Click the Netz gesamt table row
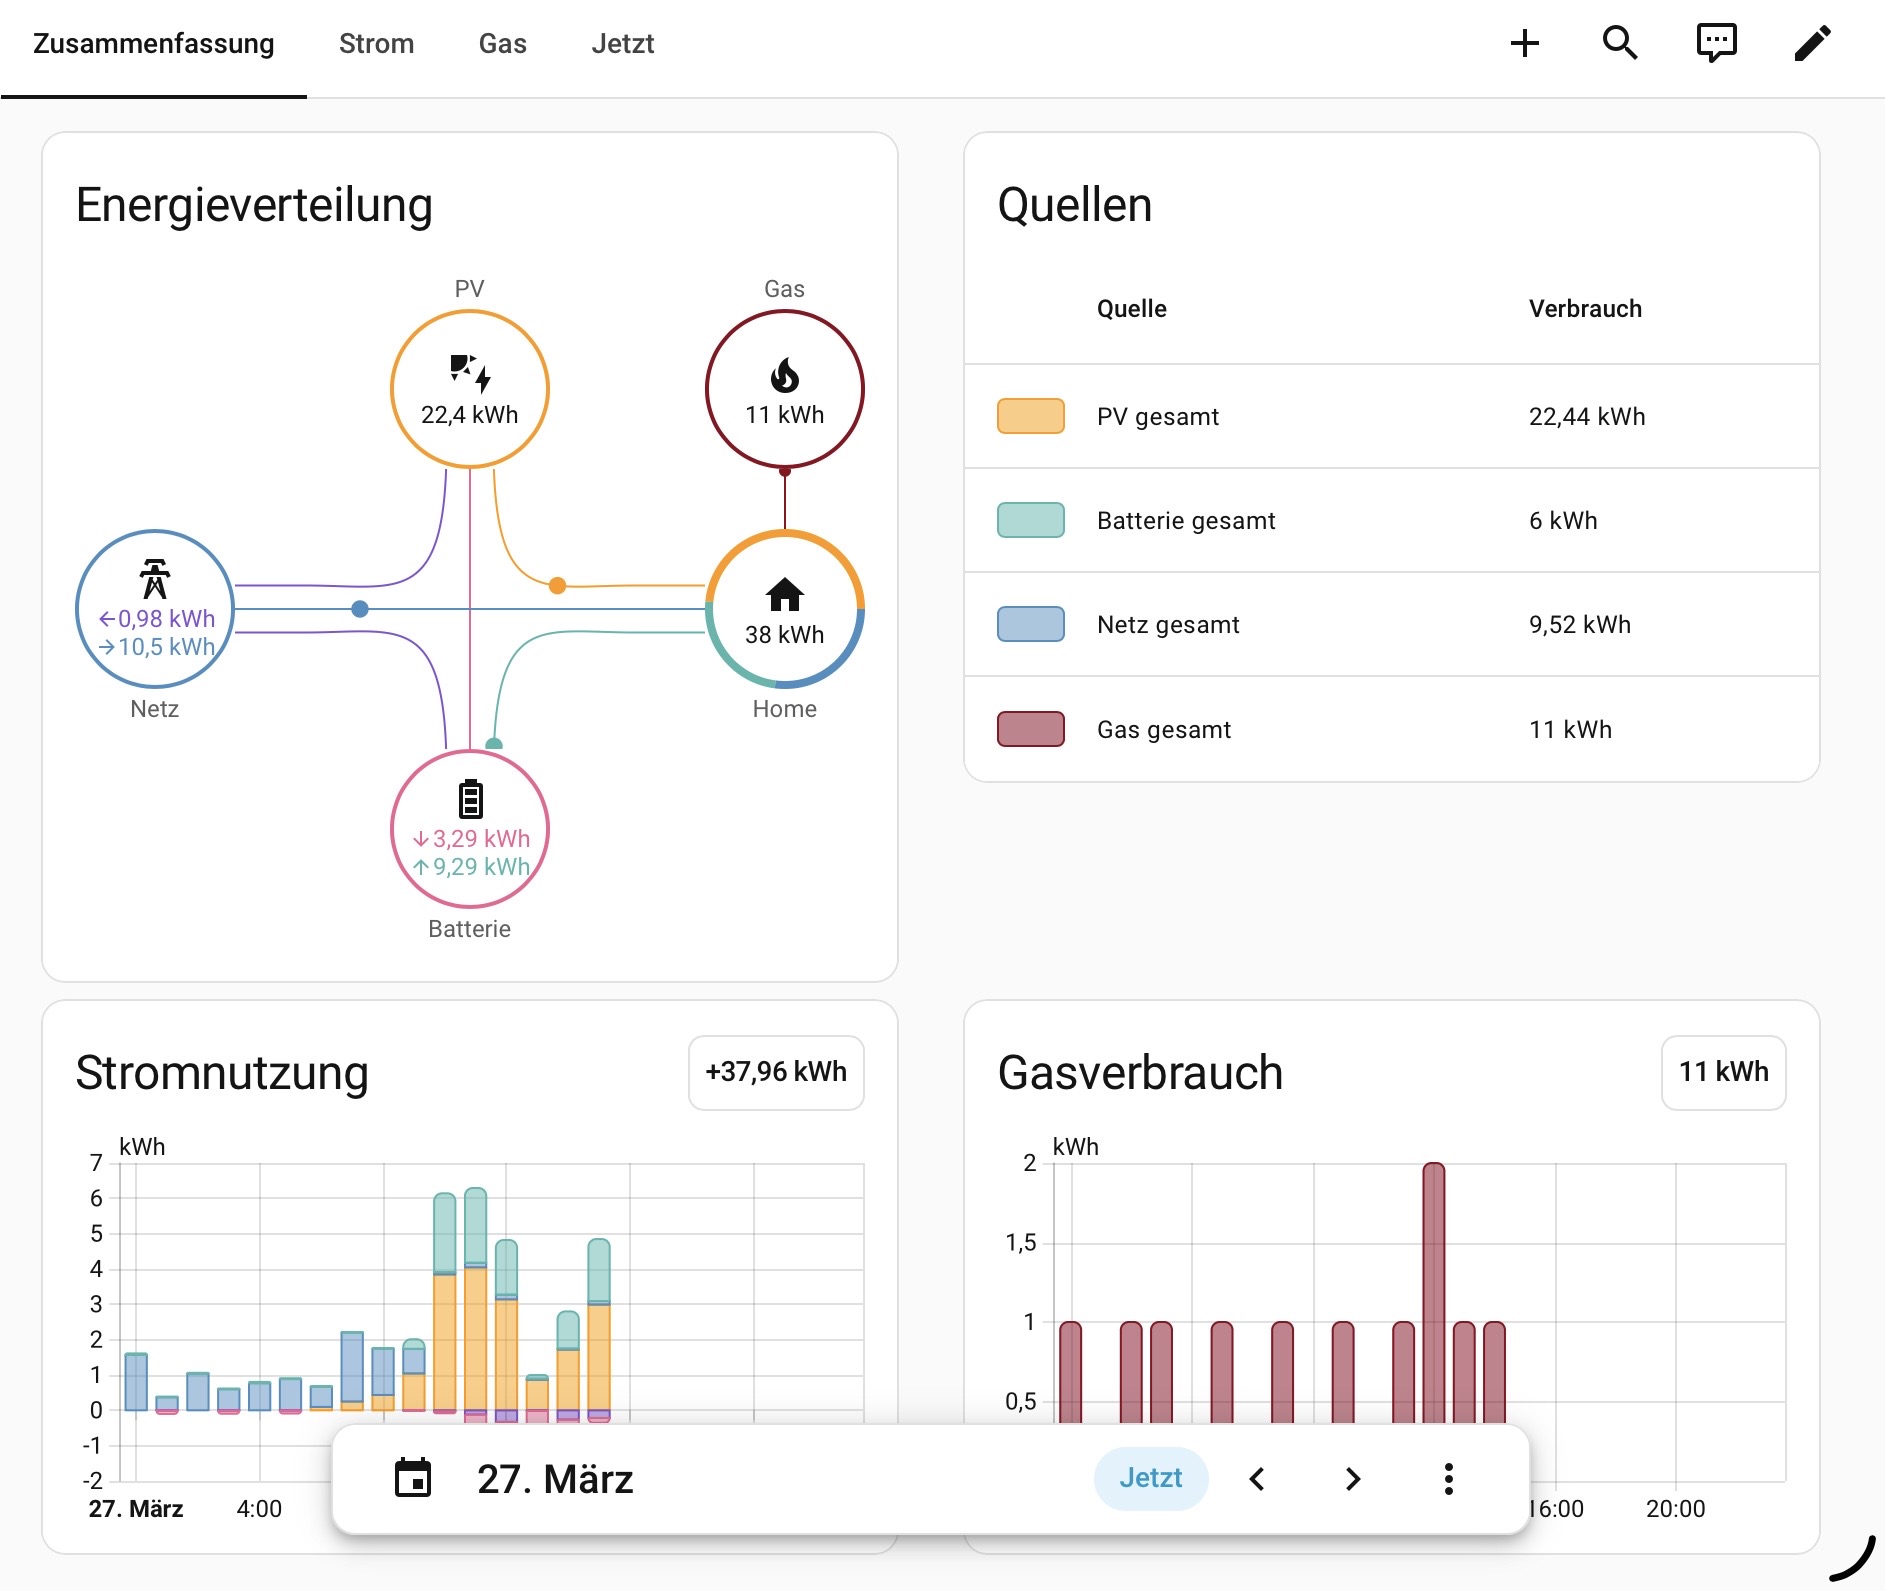The width and height of the screenshot is (1885, 1591). tap(1390, 624)
